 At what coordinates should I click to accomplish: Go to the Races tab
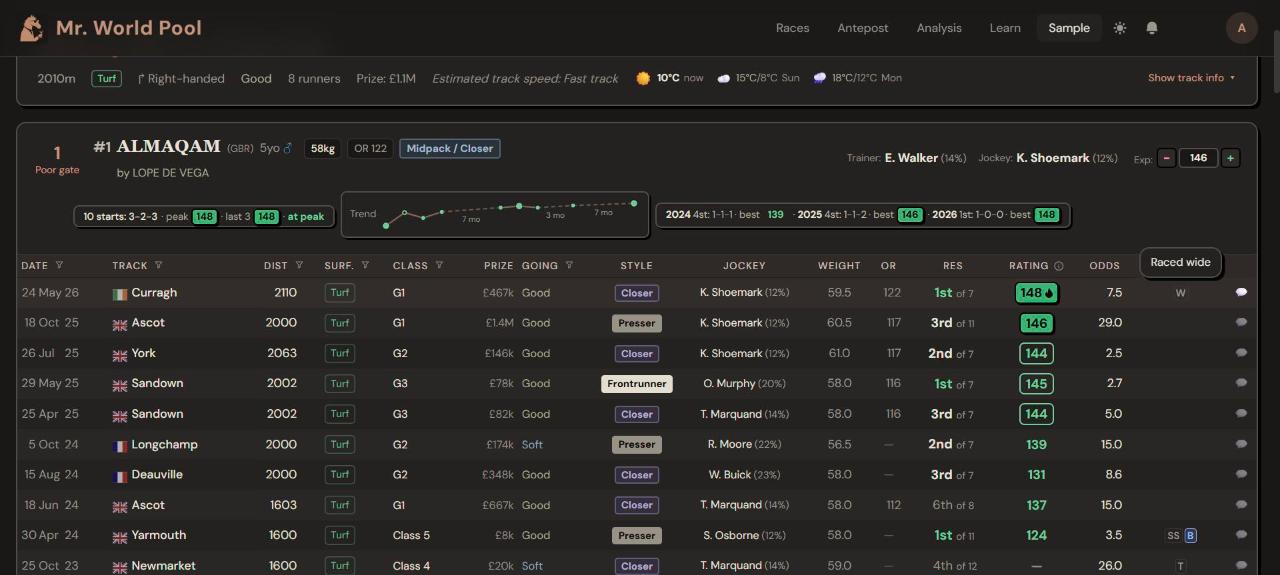792,28
